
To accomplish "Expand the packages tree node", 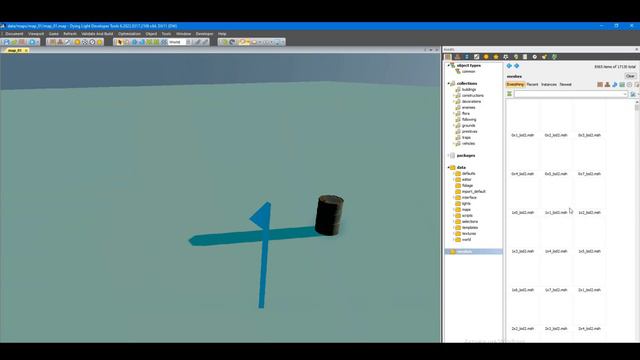I will pos(449,156).
